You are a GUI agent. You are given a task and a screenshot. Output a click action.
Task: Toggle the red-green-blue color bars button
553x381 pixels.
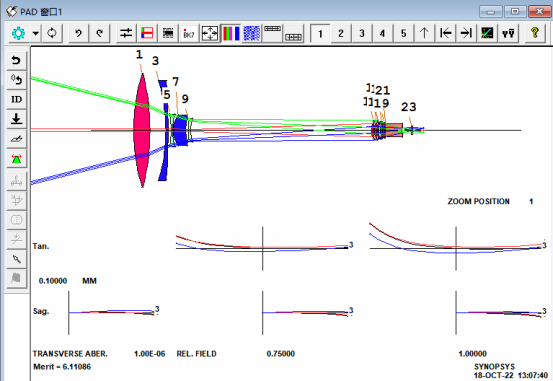point(231,33)
